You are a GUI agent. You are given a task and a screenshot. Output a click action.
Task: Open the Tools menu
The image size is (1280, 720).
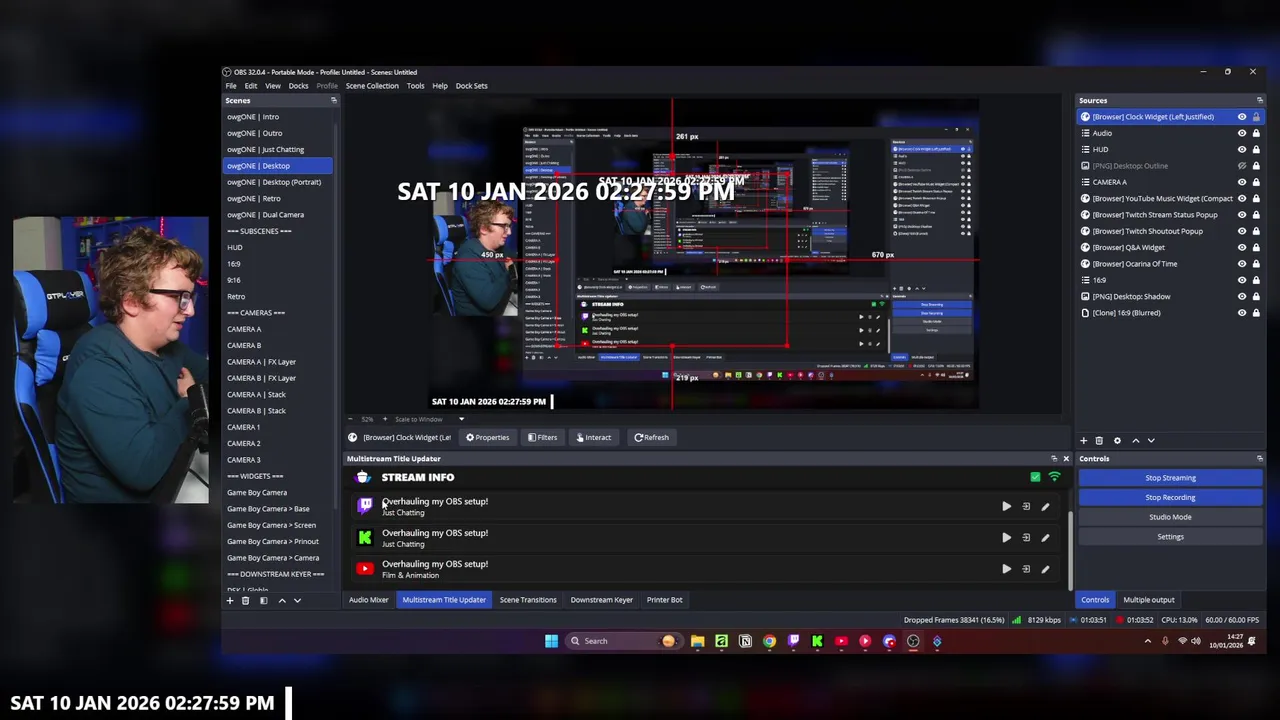coord(415,86)
